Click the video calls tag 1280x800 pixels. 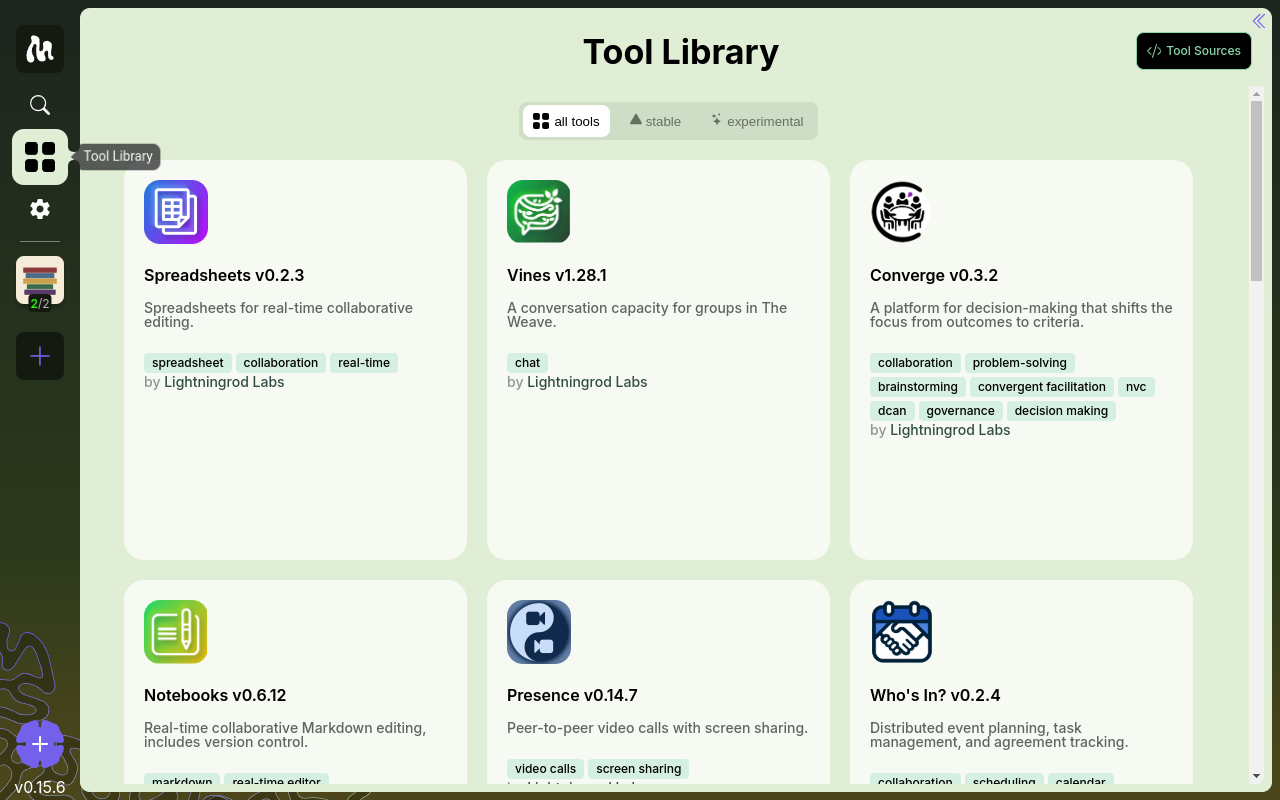click(x=546, y=769)
